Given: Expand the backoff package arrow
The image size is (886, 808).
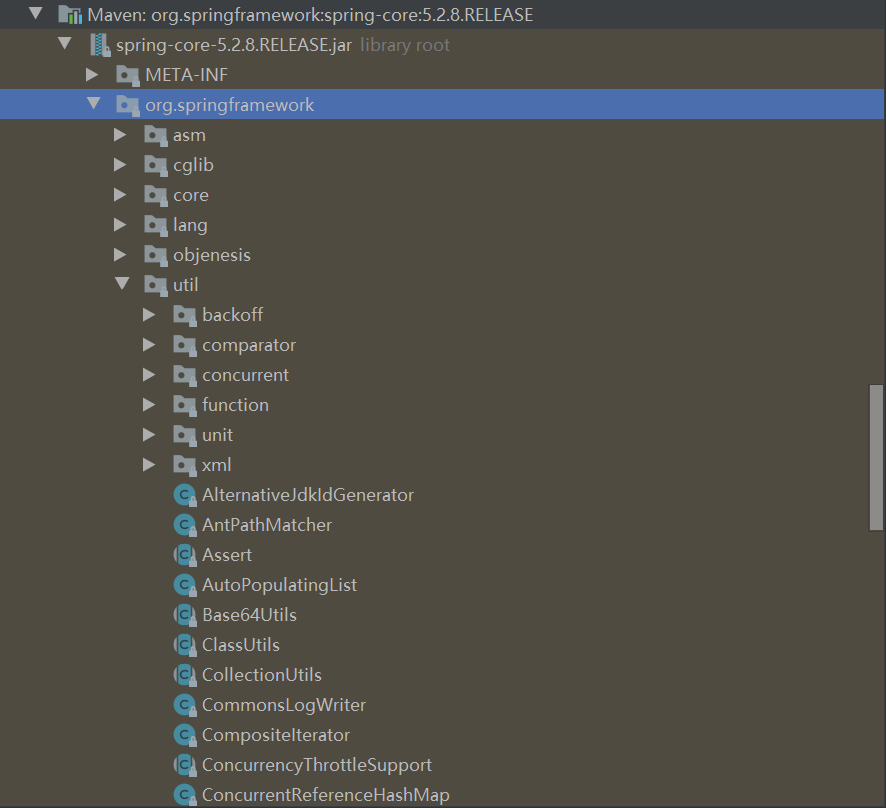Looking at the screenshot, I should click(149, 315).
